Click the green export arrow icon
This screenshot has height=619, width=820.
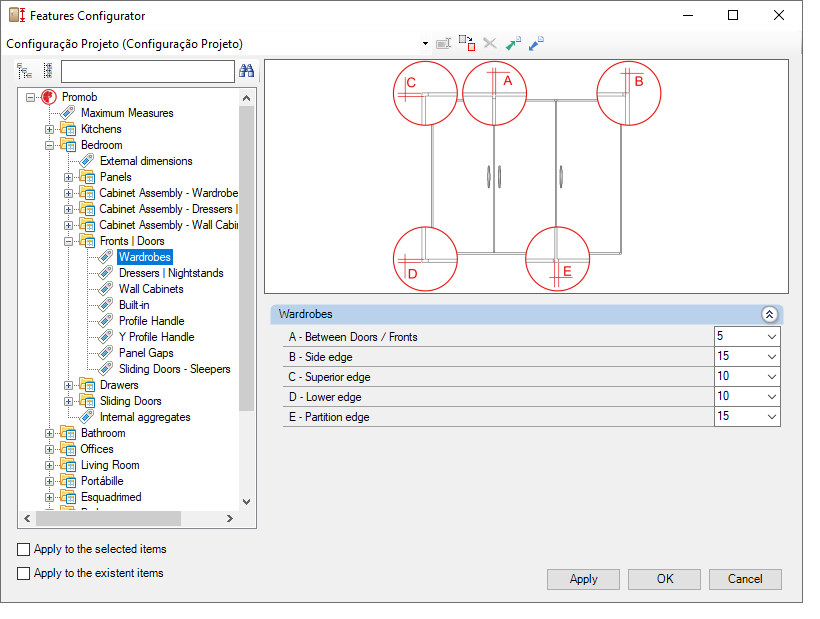click(x=513, y=43)
